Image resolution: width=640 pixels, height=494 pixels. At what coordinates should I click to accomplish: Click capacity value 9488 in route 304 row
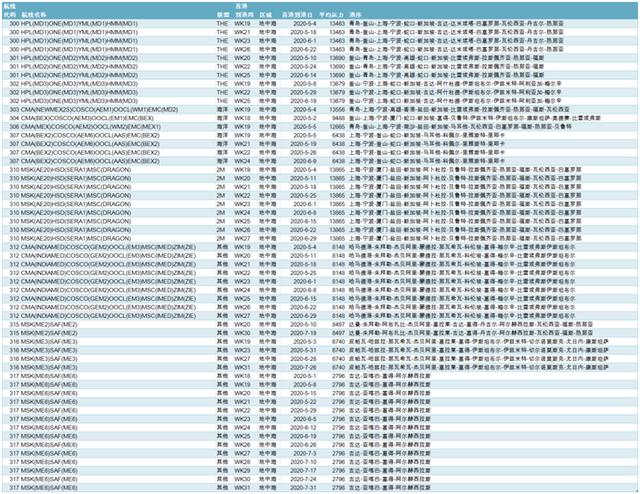coord(338,118)
